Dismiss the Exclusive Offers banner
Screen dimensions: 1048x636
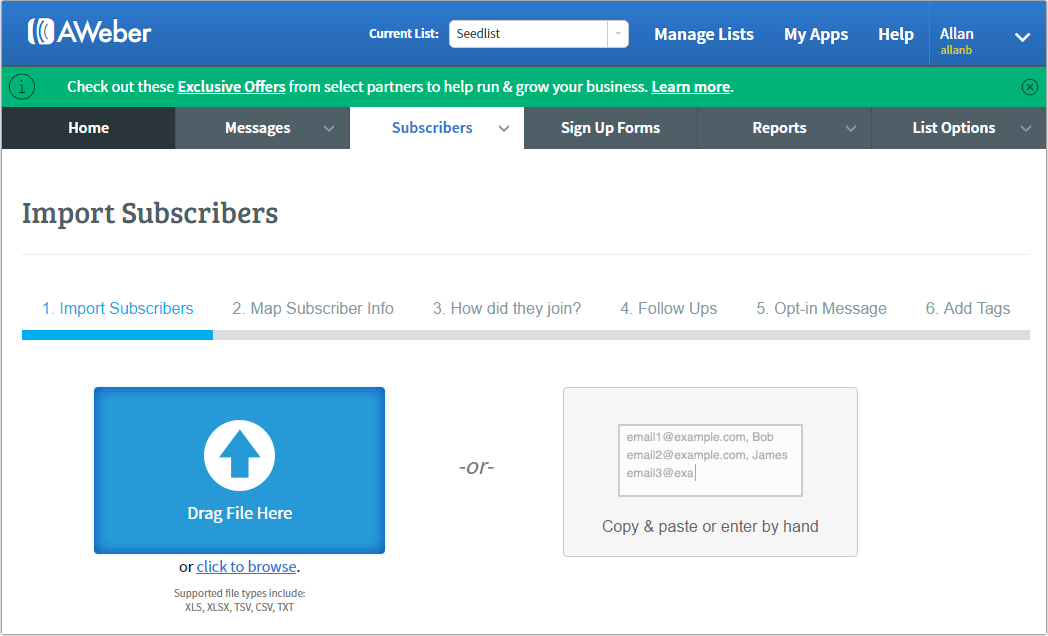(1029, 87)
